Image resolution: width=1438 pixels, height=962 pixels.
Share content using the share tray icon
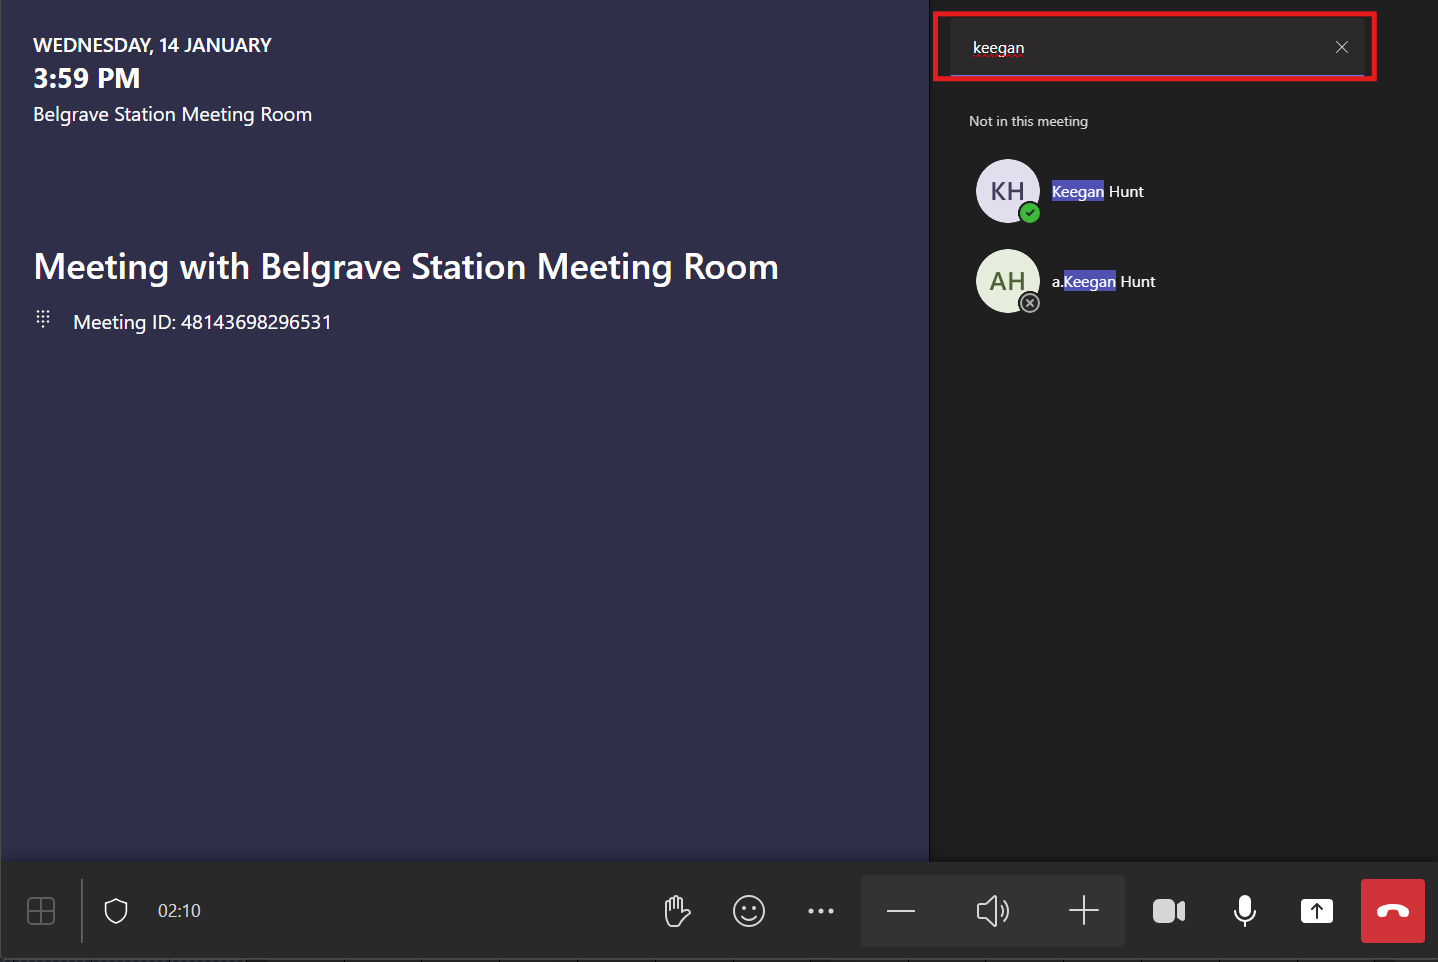coord(1317,911)
